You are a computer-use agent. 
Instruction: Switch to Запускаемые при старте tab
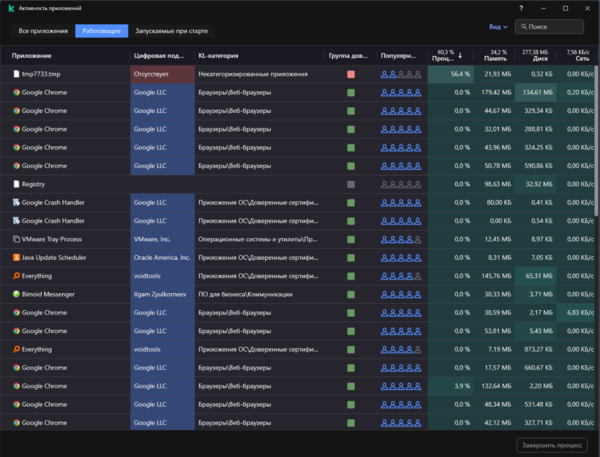coord(170,31)
